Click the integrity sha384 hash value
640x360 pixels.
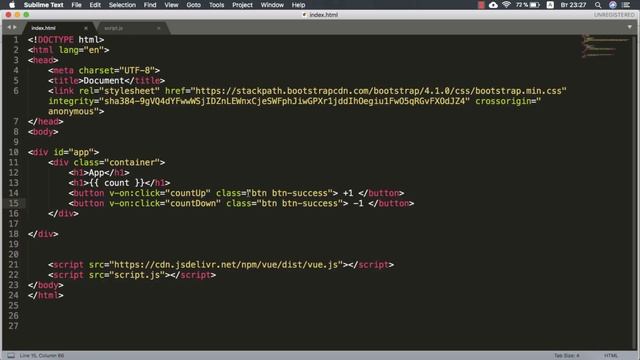284,101
